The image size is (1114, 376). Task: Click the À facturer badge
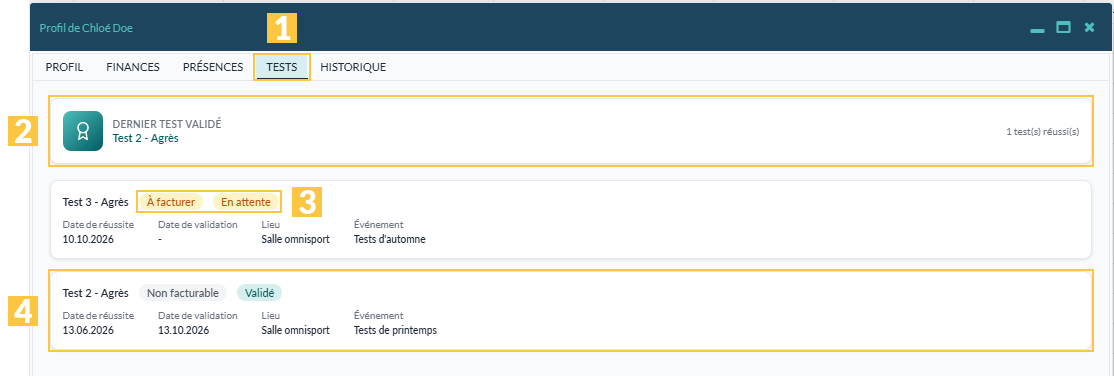171,202
